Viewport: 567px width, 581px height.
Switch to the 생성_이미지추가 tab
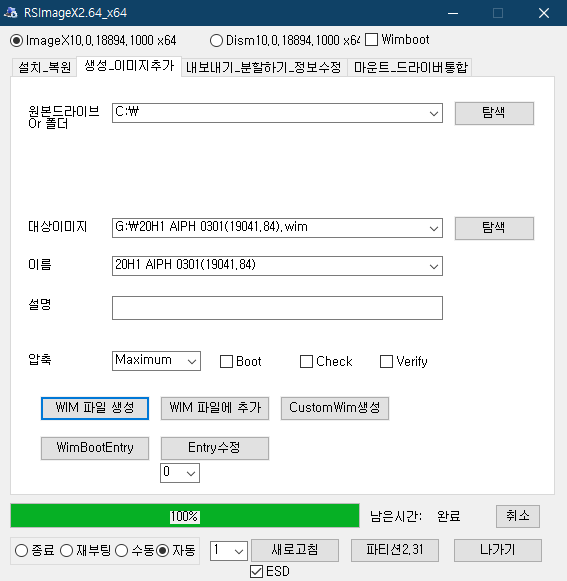click(129, 66)
